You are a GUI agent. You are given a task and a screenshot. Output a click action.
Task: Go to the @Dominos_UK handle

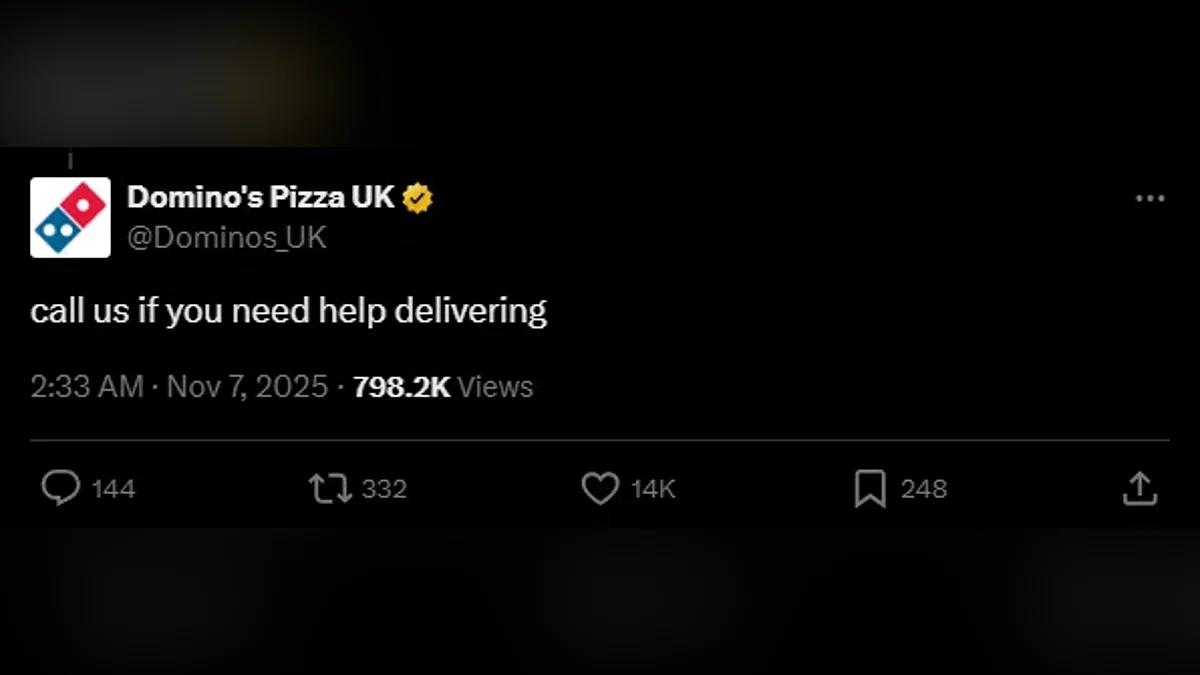point(227,238)
